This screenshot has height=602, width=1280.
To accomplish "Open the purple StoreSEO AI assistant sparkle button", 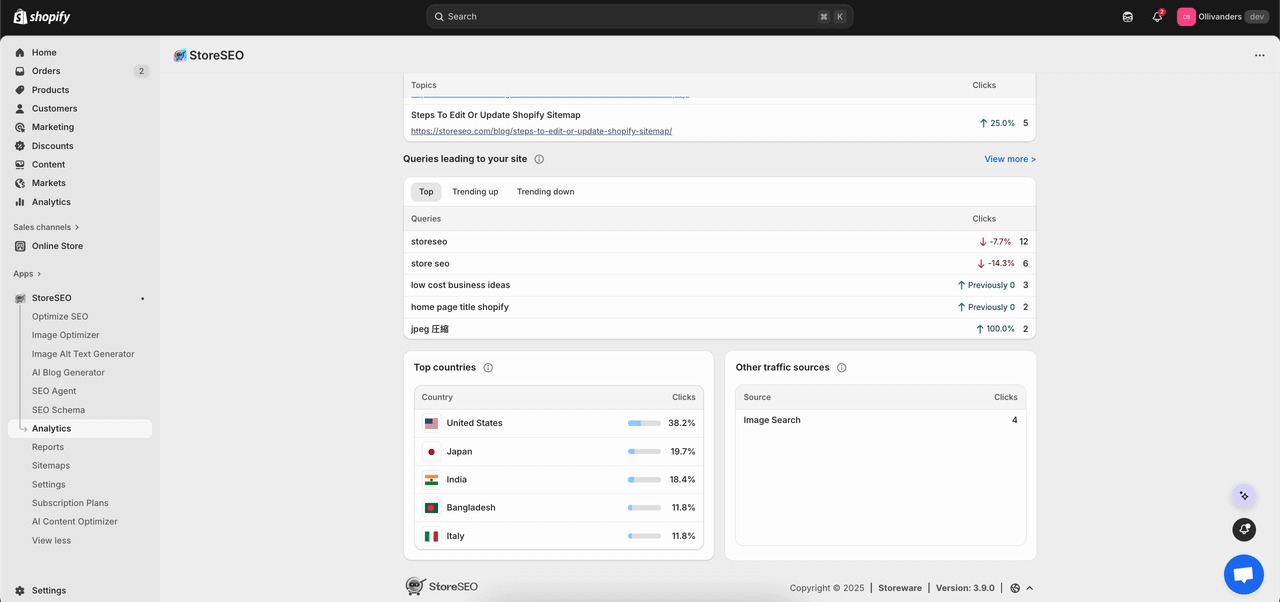I will (1243, 495).
